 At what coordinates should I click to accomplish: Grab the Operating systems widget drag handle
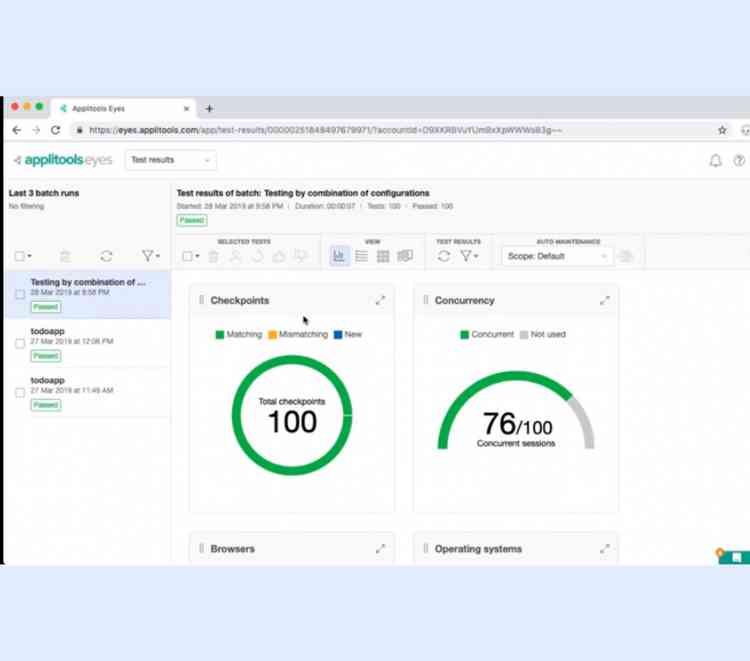pos(426,548)
